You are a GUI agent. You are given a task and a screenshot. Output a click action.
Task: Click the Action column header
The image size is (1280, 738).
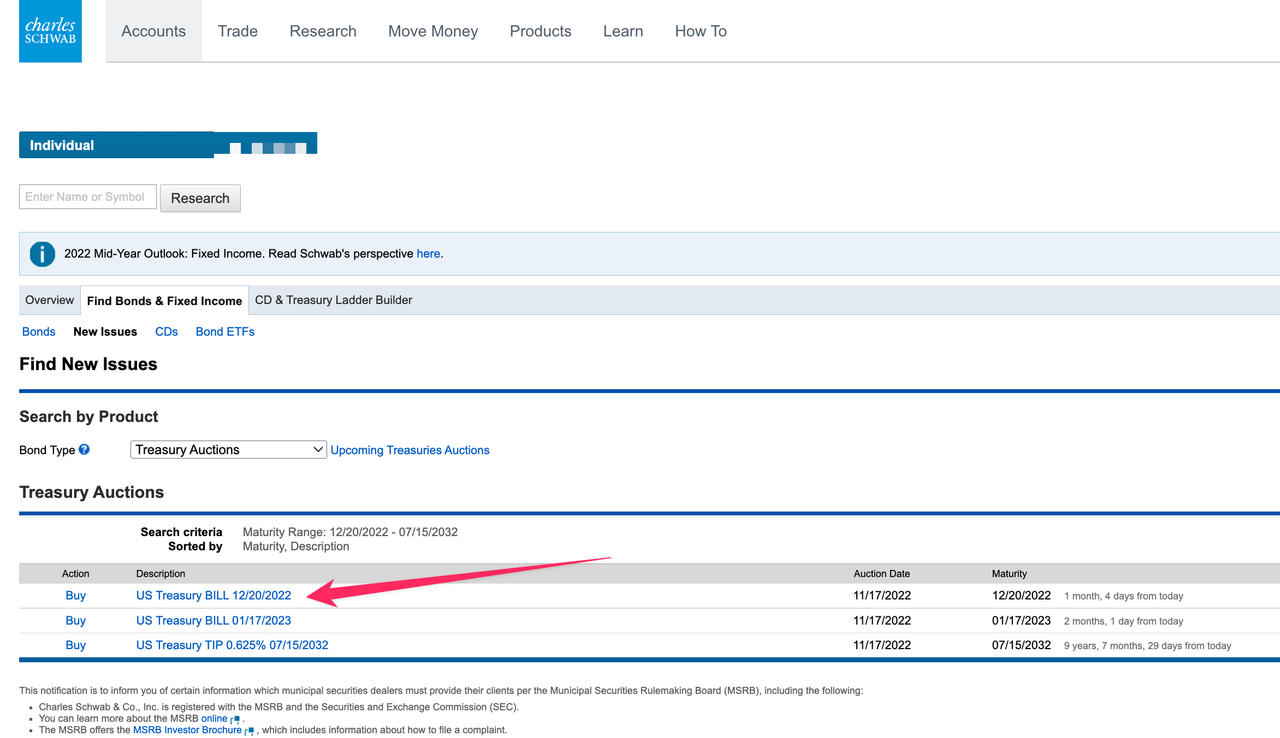click(76, 574)
